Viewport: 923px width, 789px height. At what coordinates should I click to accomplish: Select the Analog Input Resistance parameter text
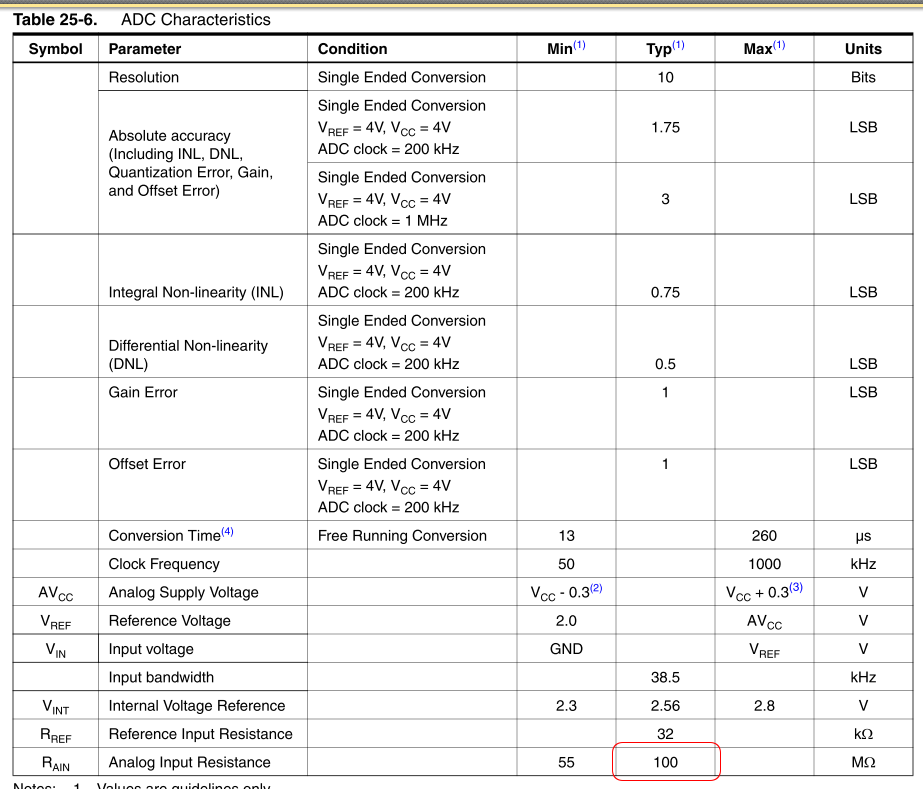[x=189, y=762]
